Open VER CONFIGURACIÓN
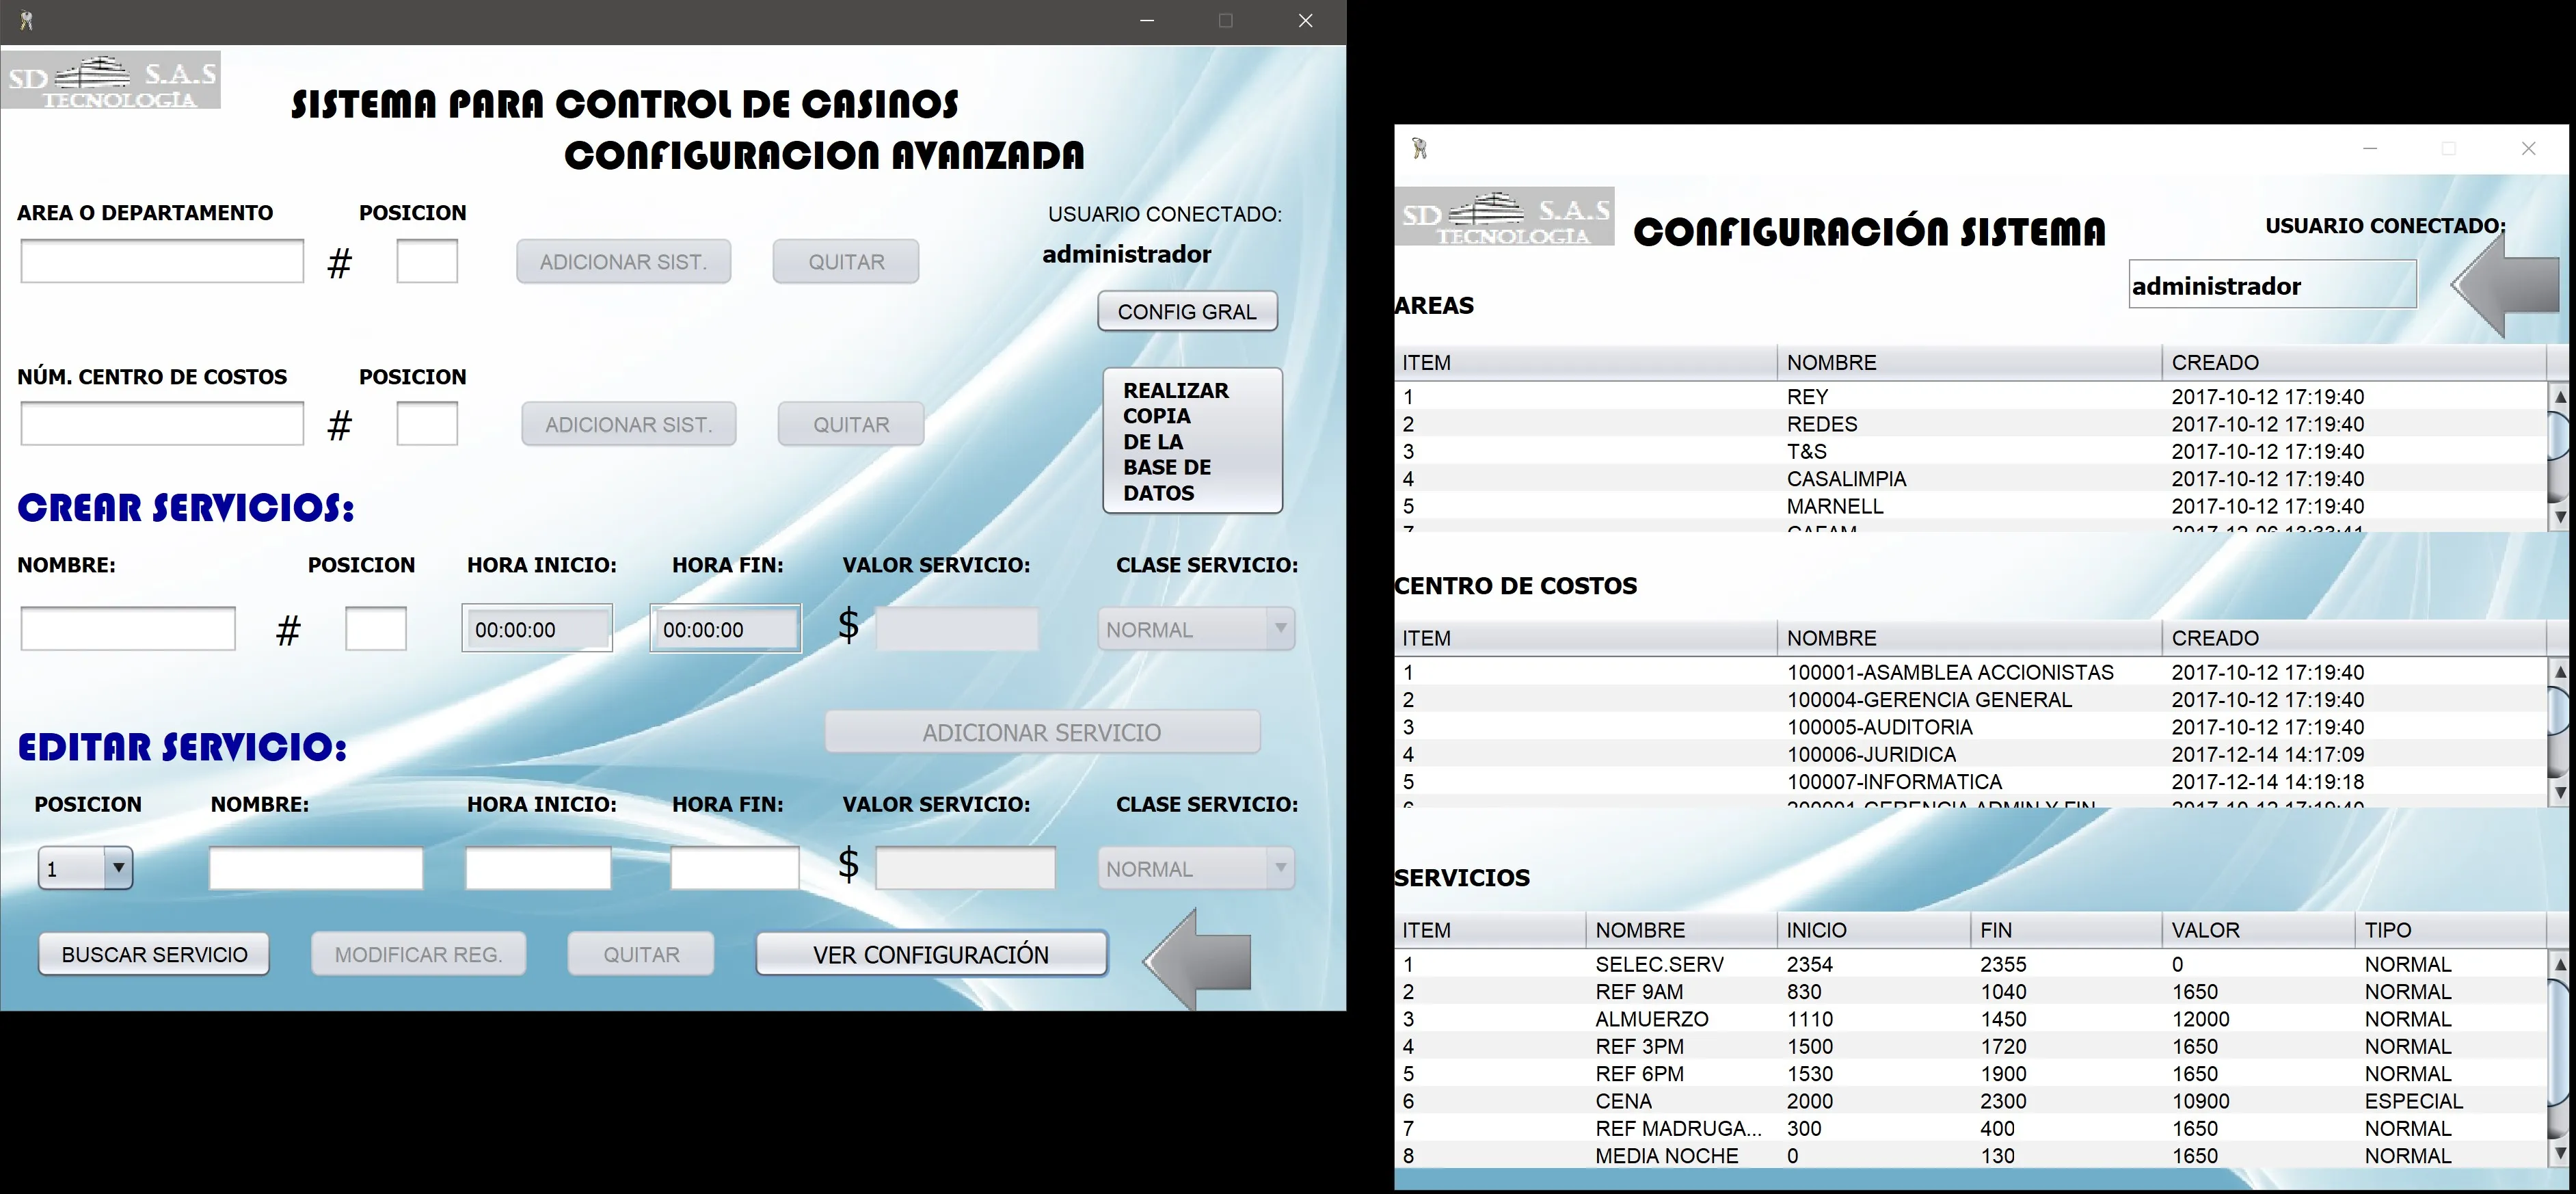This screenshot has height=1194, width=2576. [x=931, y=954]
